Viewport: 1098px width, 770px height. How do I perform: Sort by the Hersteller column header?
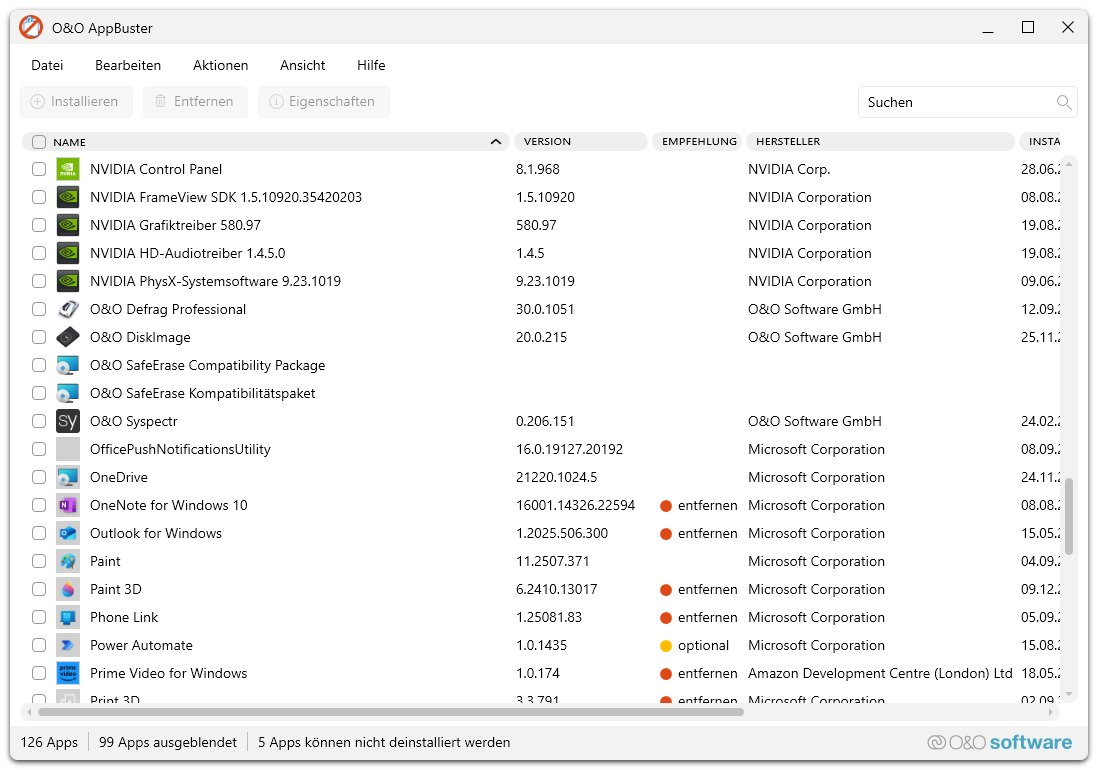[x=880, y=142]
